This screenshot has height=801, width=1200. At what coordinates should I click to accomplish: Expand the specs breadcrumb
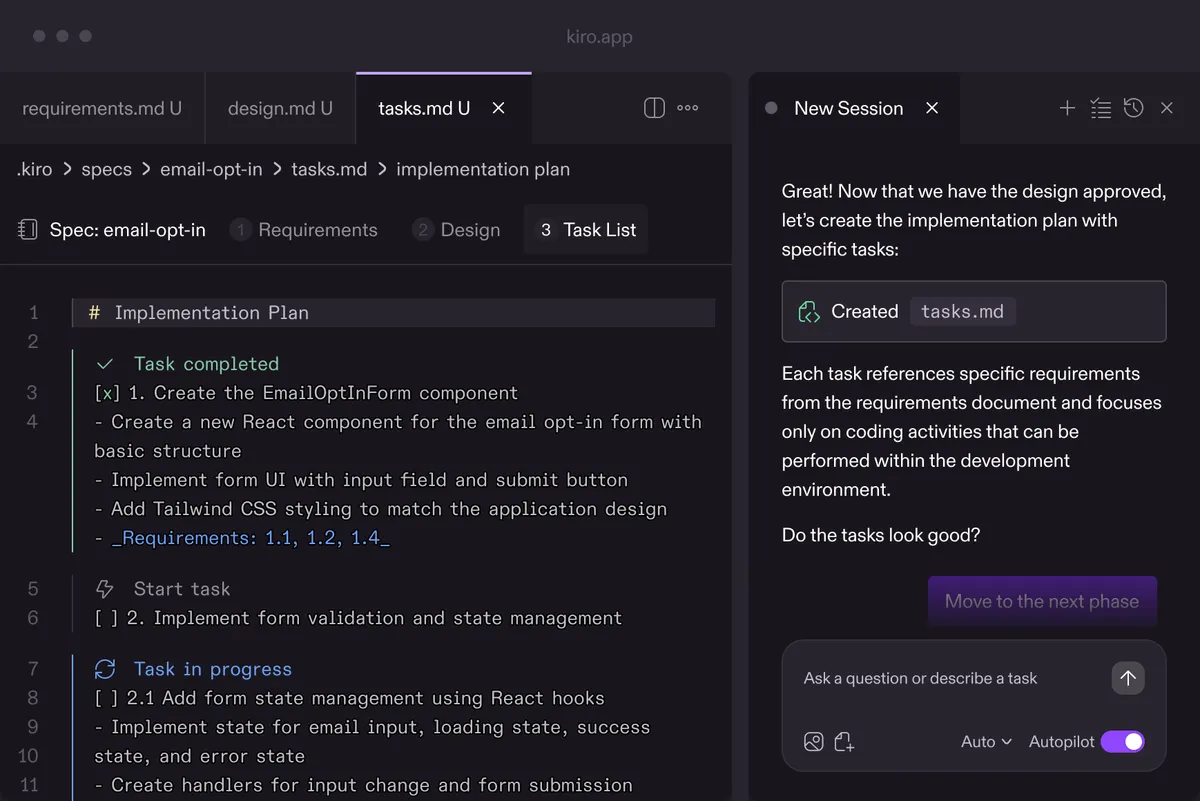(106, 169)
